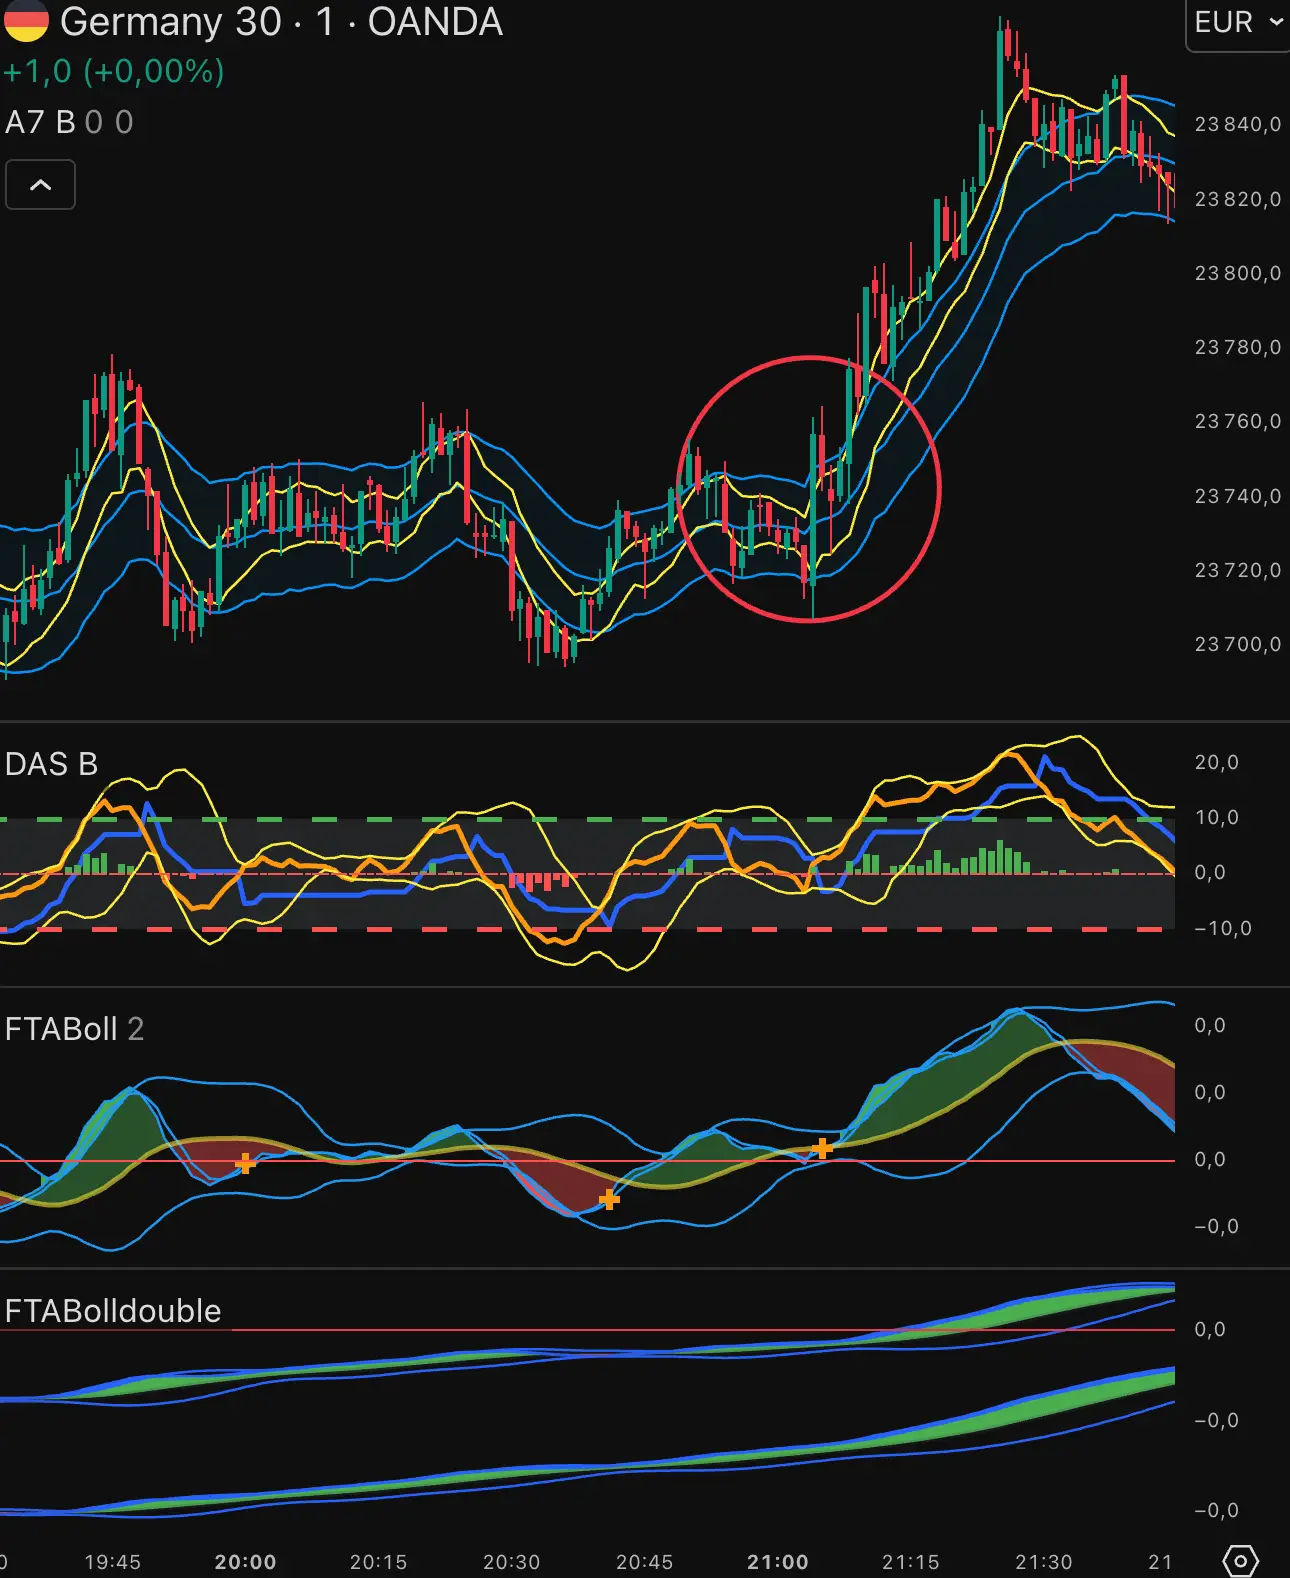Click the German flag symbol icon
This screenshot has width=1290, height=1578.
tap(25, 21)
